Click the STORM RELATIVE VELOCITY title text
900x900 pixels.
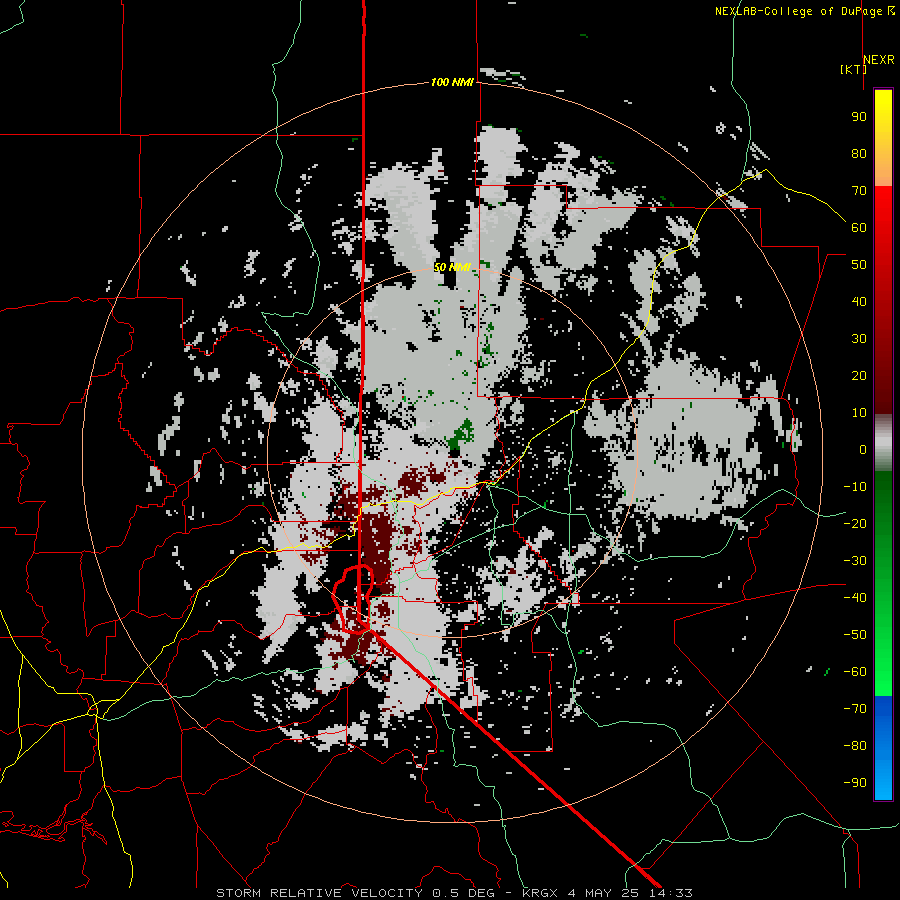[319, 893]
